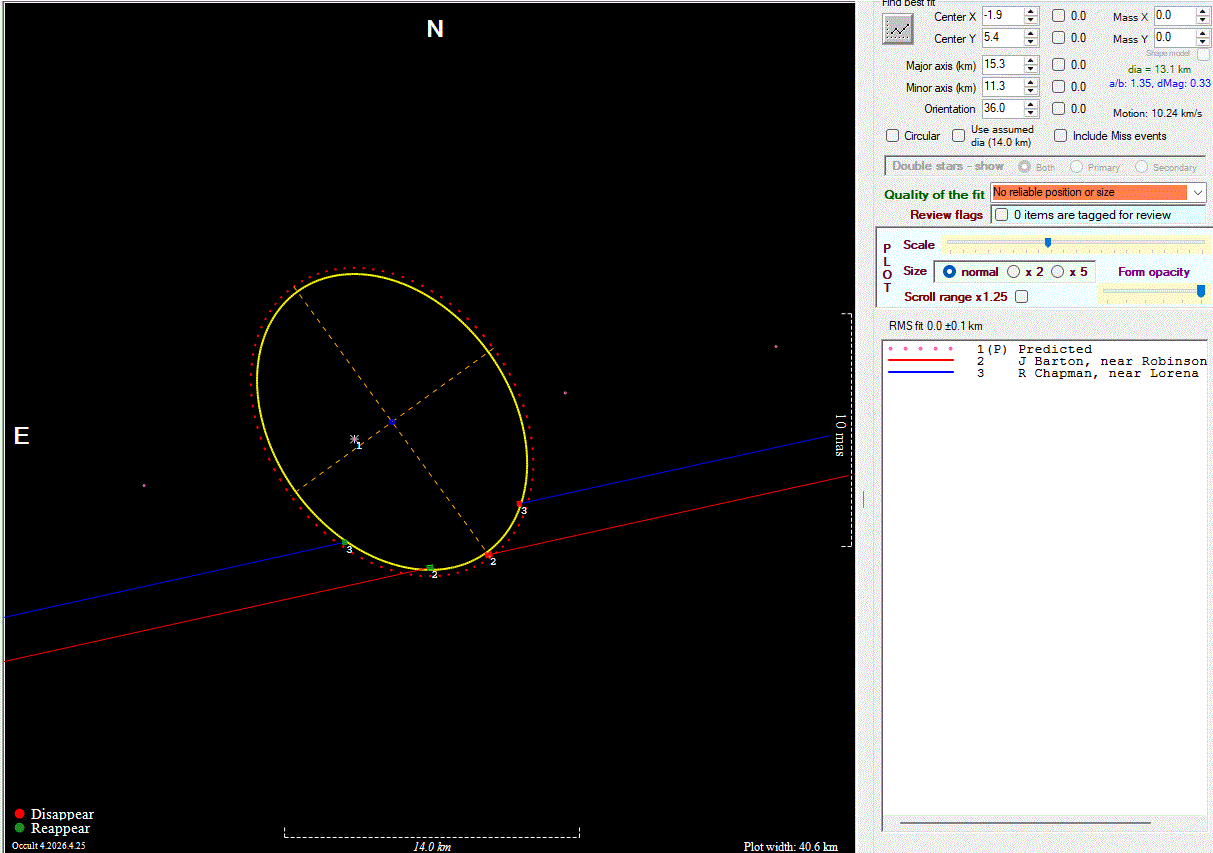Click the Shape model checkbox
The height and width of the screenshot is (853, 1213).
tap(1204, 55)
